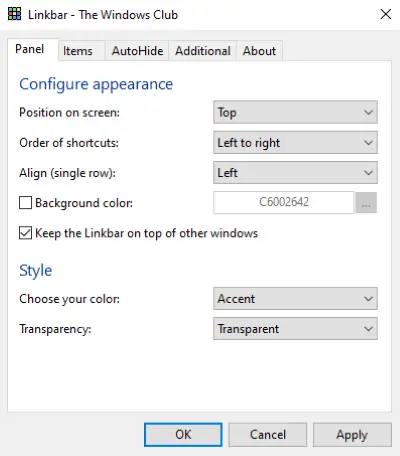
Task: Switch to the AutoHide tab
Action: (x=137, y=51)
